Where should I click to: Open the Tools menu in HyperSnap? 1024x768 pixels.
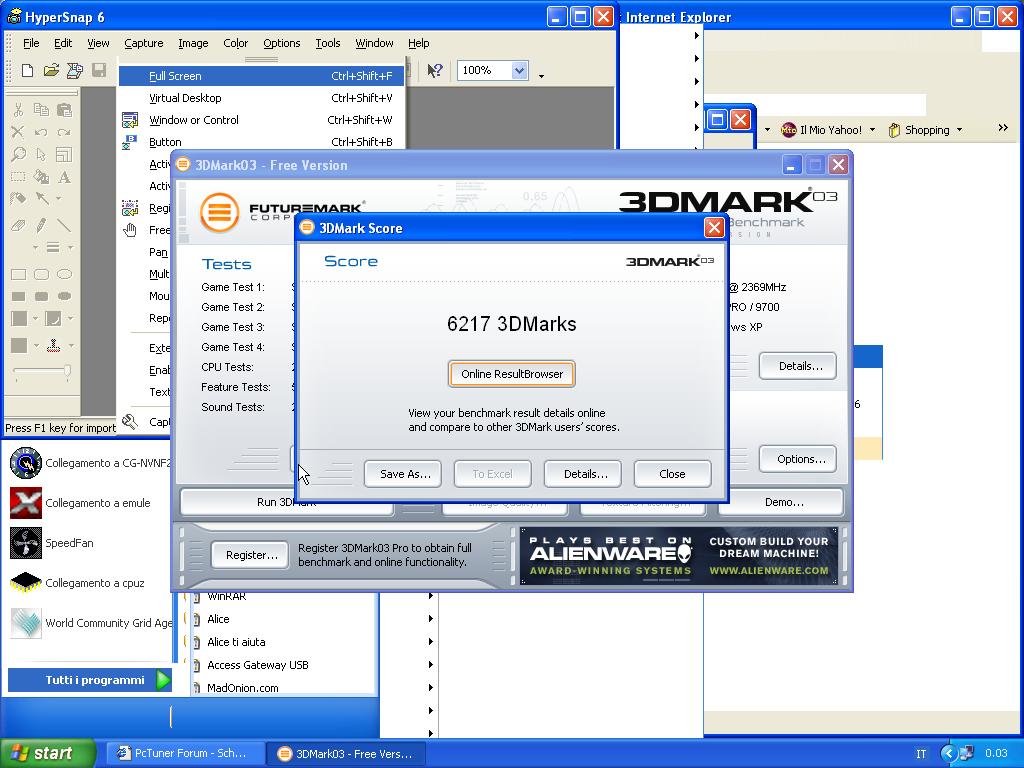tap(328, 43)
